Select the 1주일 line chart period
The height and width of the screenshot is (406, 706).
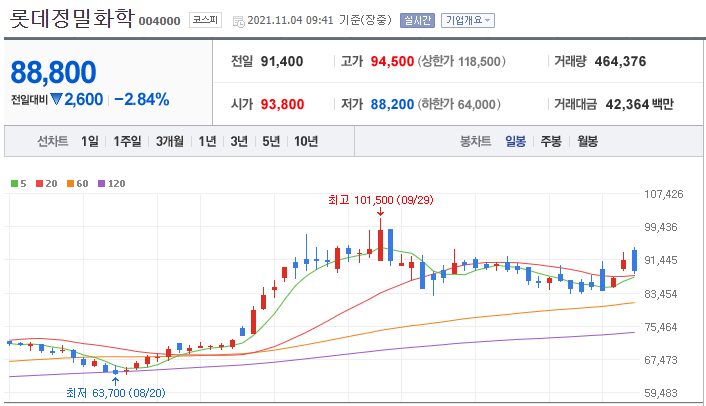(x=127, y=141)
